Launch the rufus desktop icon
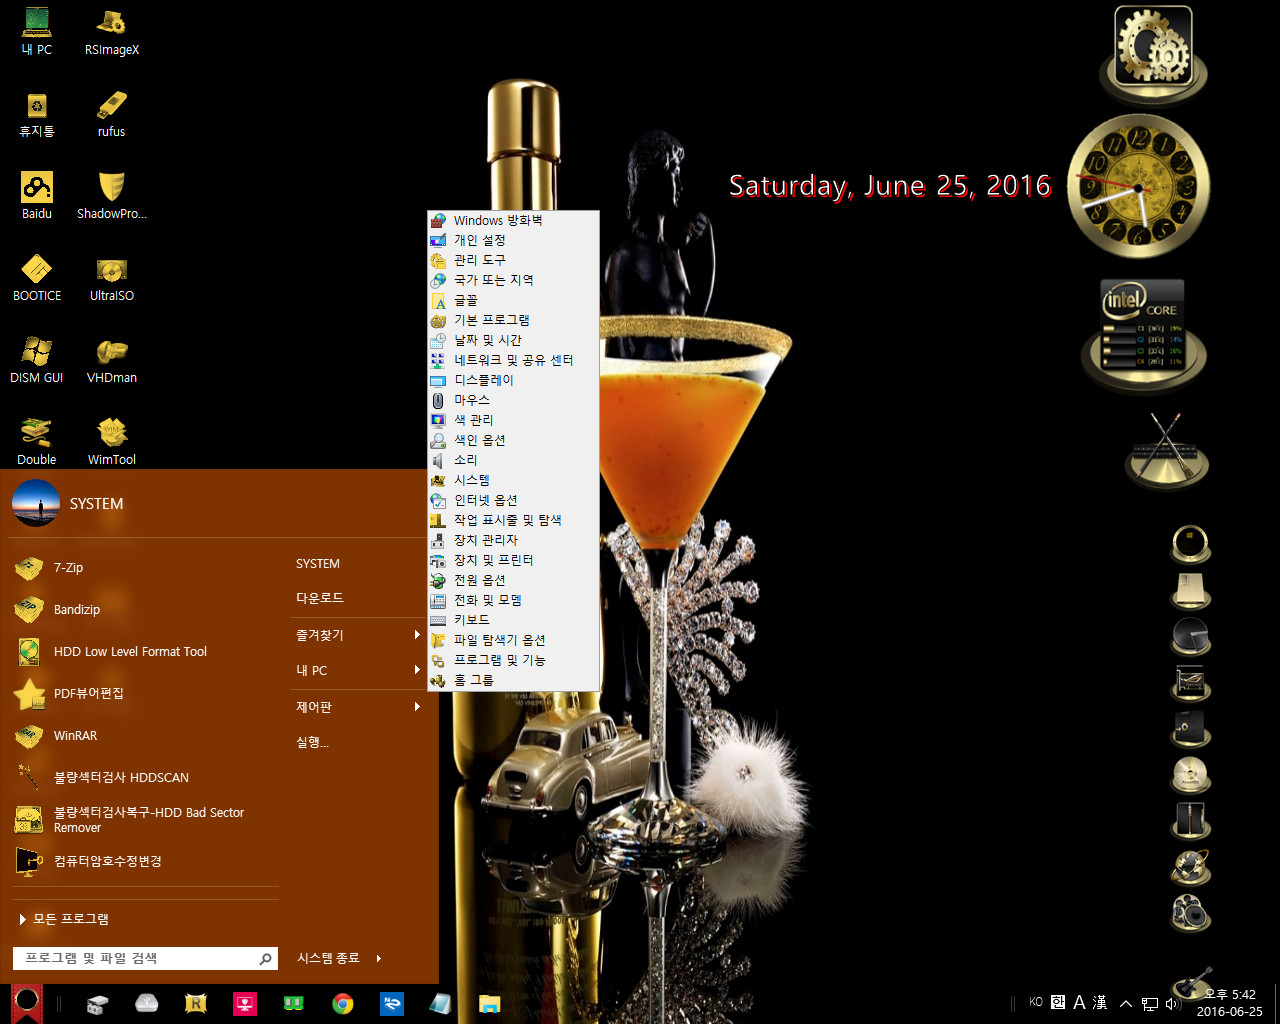Viewport: 1280px width, 1024px height. click(111, 113)
